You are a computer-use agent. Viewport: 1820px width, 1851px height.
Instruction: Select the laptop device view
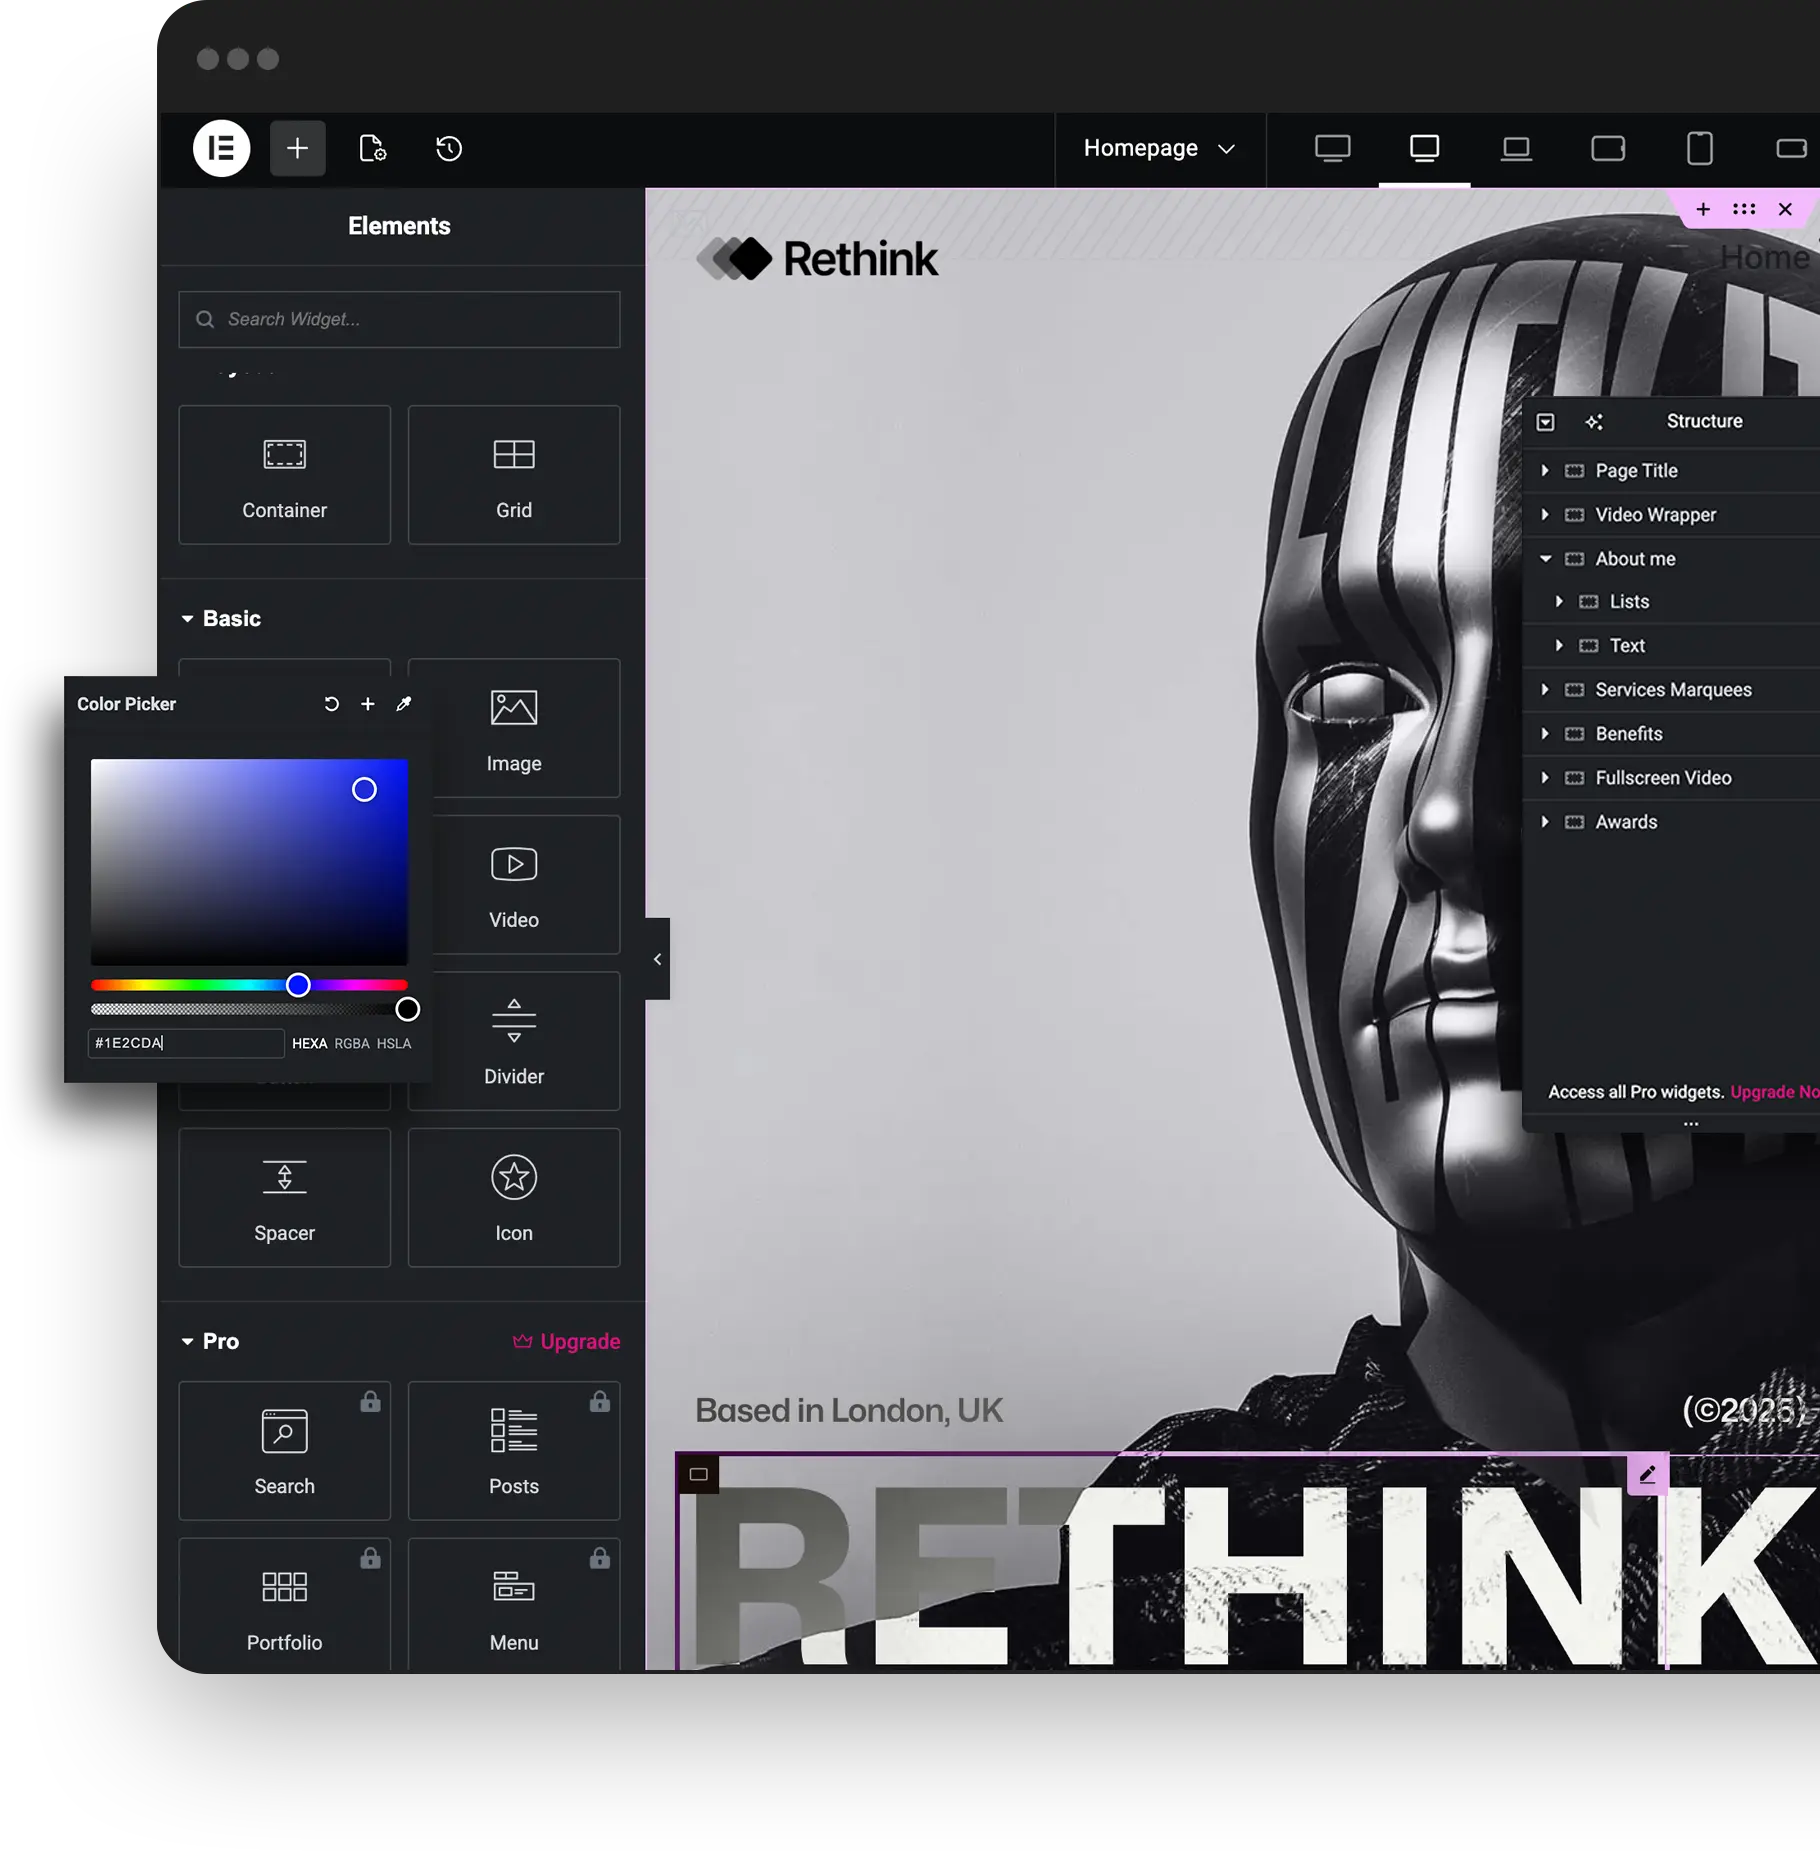[1516, 149]
